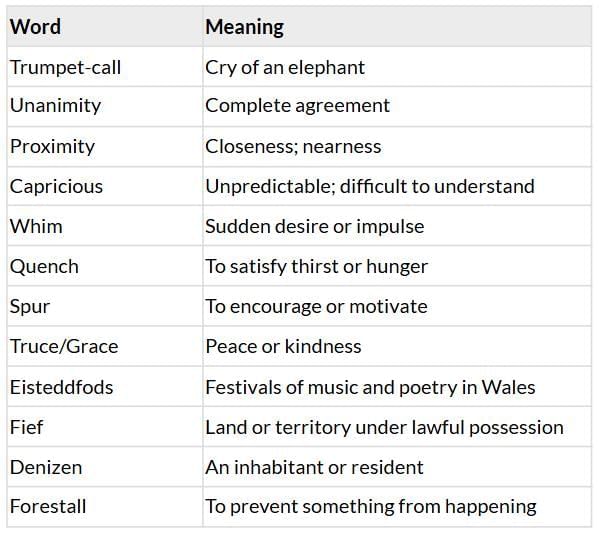Select the word Quench
Screen dimensions: 599x536
tap(44, 267)
